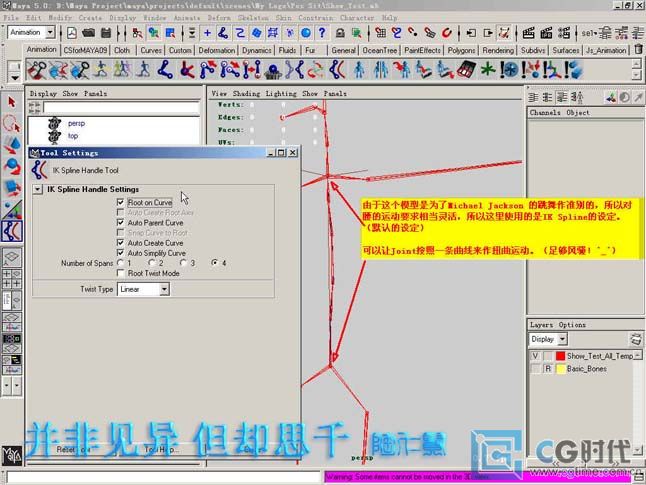Choose the Lasso select tool

coord(12,123)
